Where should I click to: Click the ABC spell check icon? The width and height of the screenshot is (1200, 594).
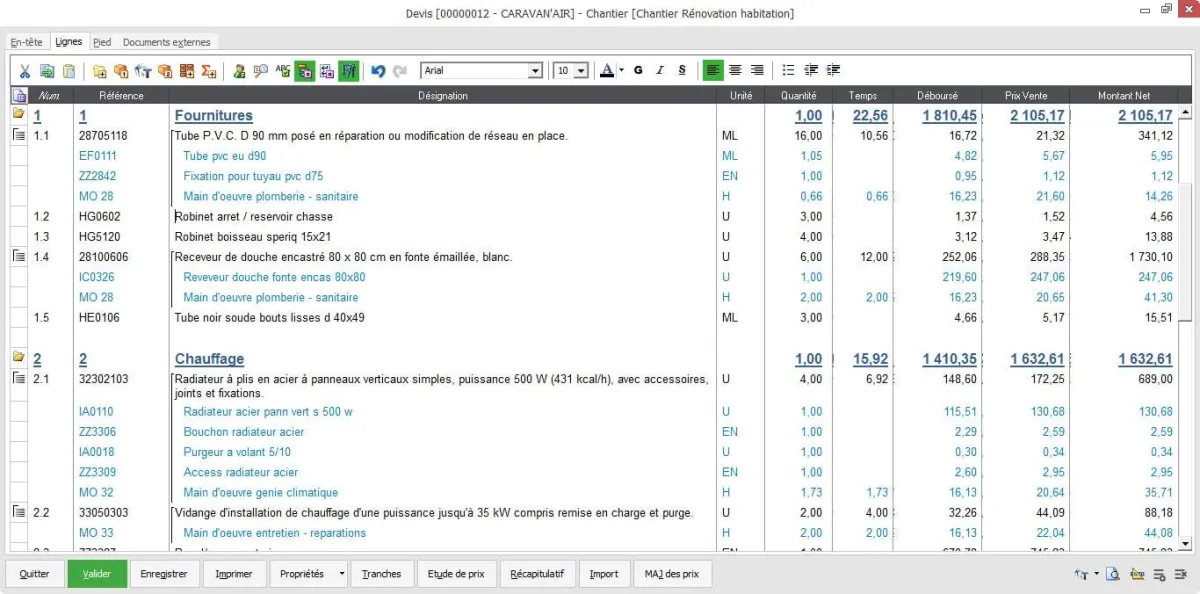(283, 71)
